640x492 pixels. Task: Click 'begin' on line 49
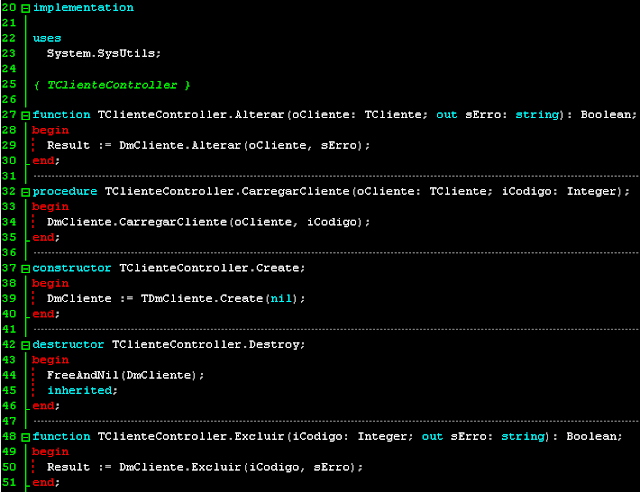pos(51,452)
